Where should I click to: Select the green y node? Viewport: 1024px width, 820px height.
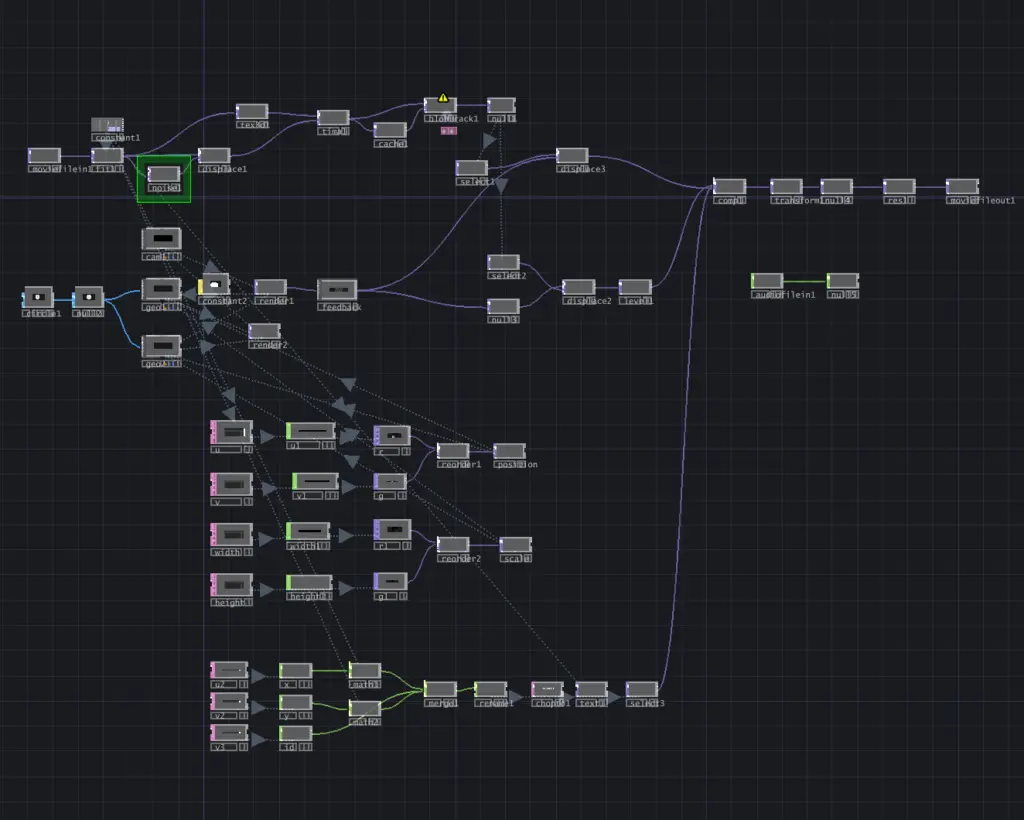point(296,702)
